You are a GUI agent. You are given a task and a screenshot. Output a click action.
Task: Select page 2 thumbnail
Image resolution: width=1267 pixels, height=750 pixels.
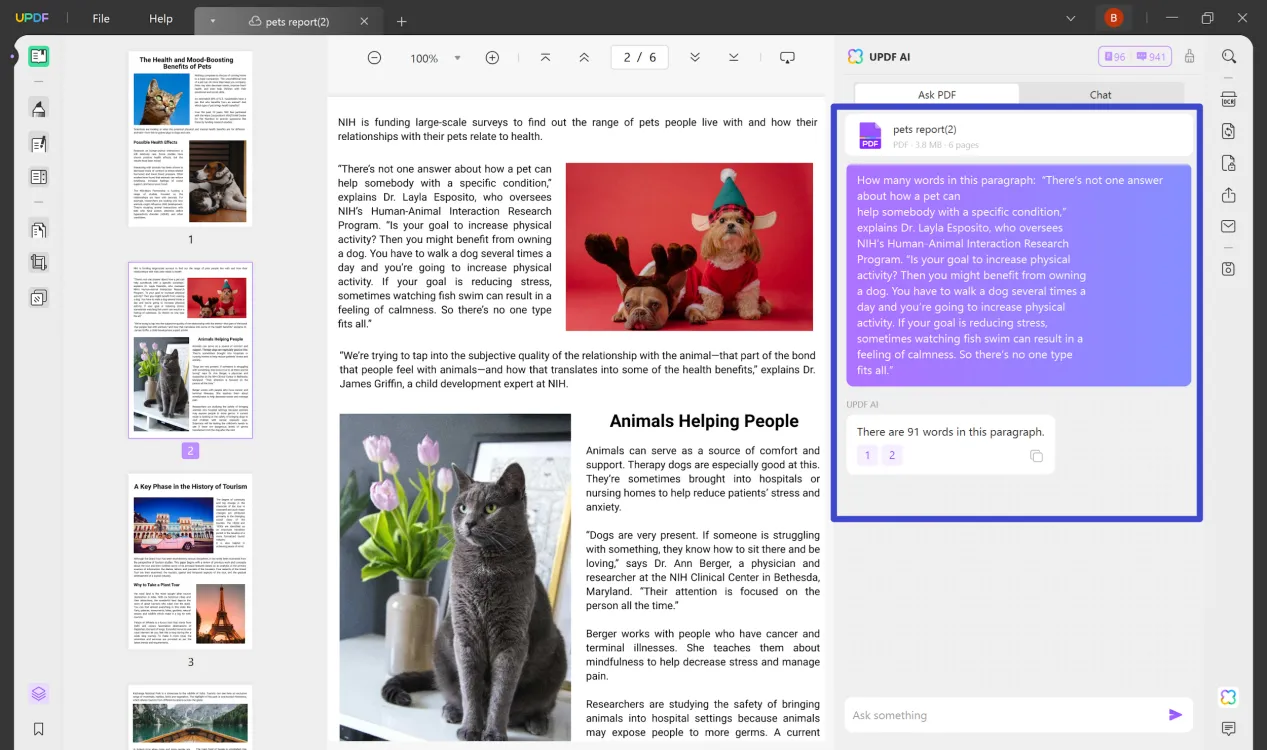tap(190, 350)
